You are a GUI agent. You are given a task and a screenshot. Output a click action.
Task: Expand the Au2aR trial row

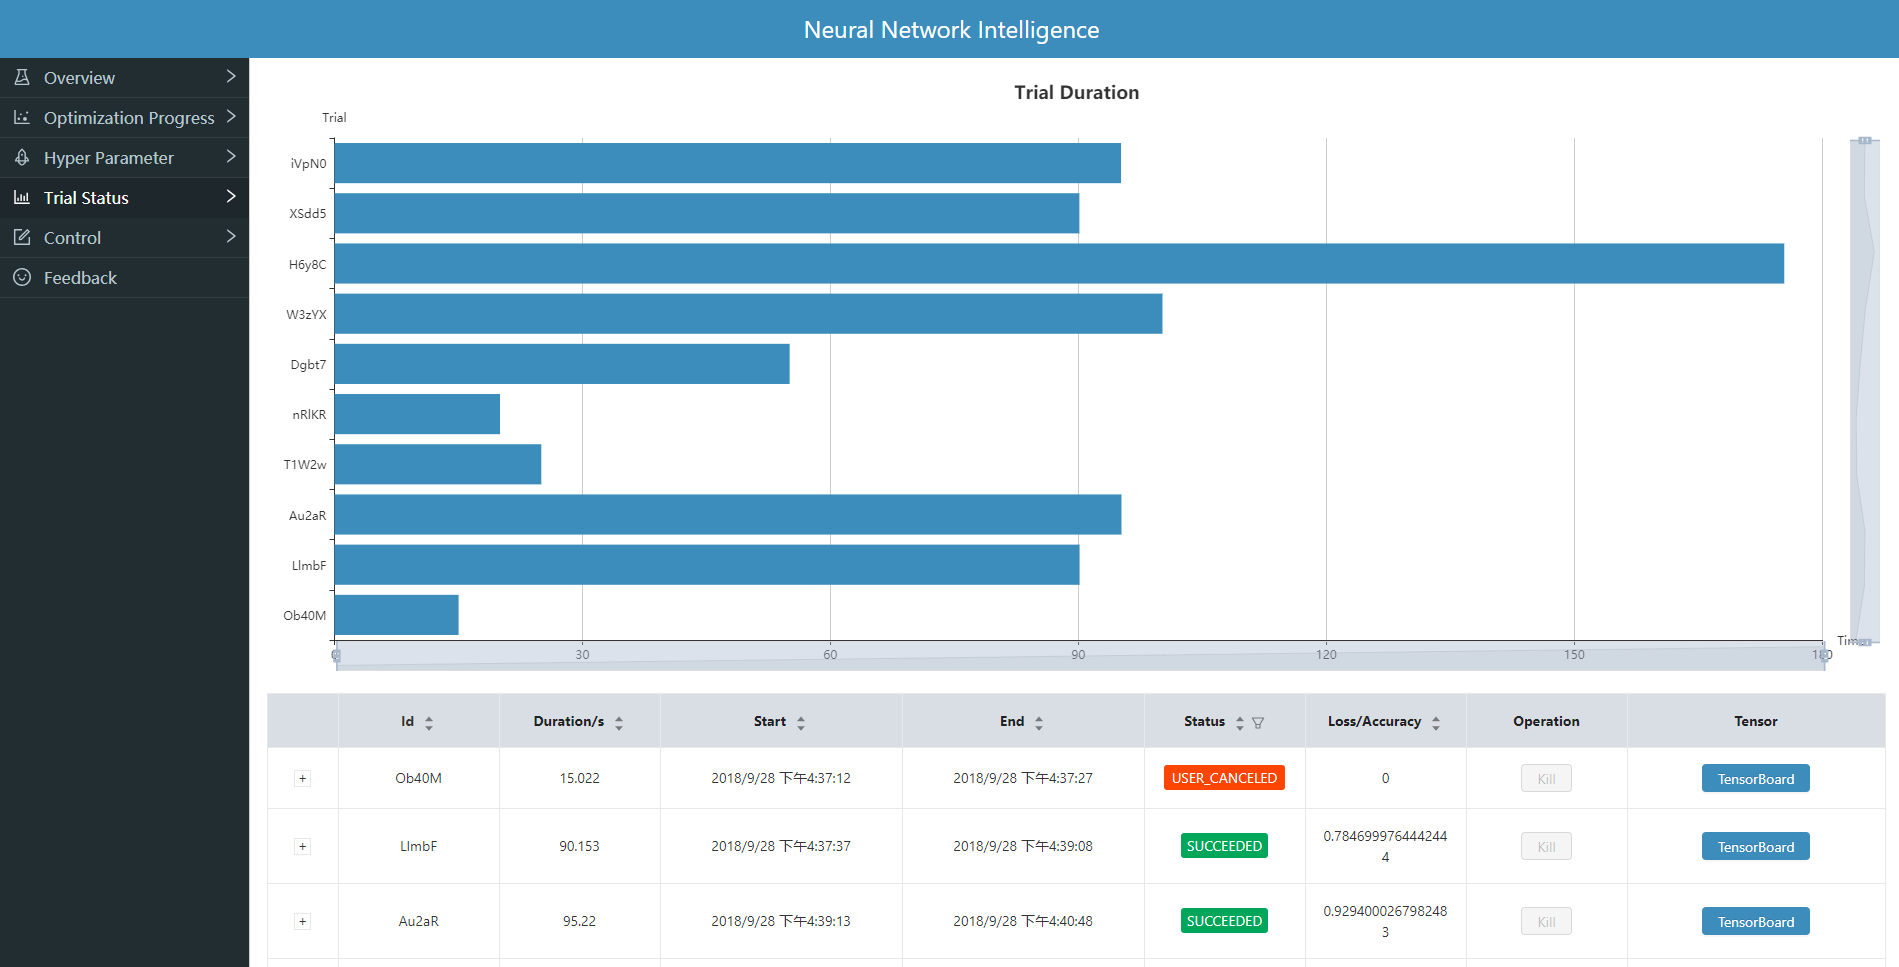[302, 922]
